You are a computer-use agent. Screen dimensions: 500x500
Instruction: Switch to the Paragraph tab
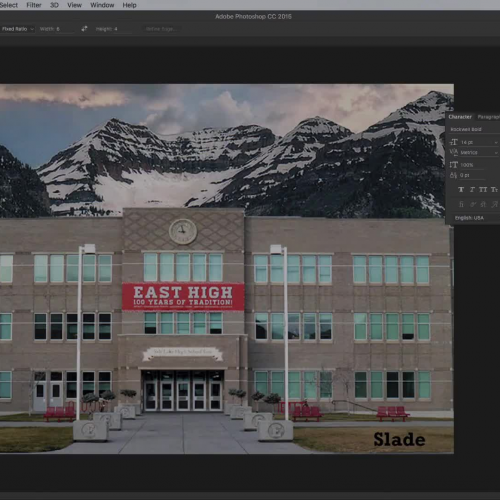pyautogui.click(x=488, y=117)
